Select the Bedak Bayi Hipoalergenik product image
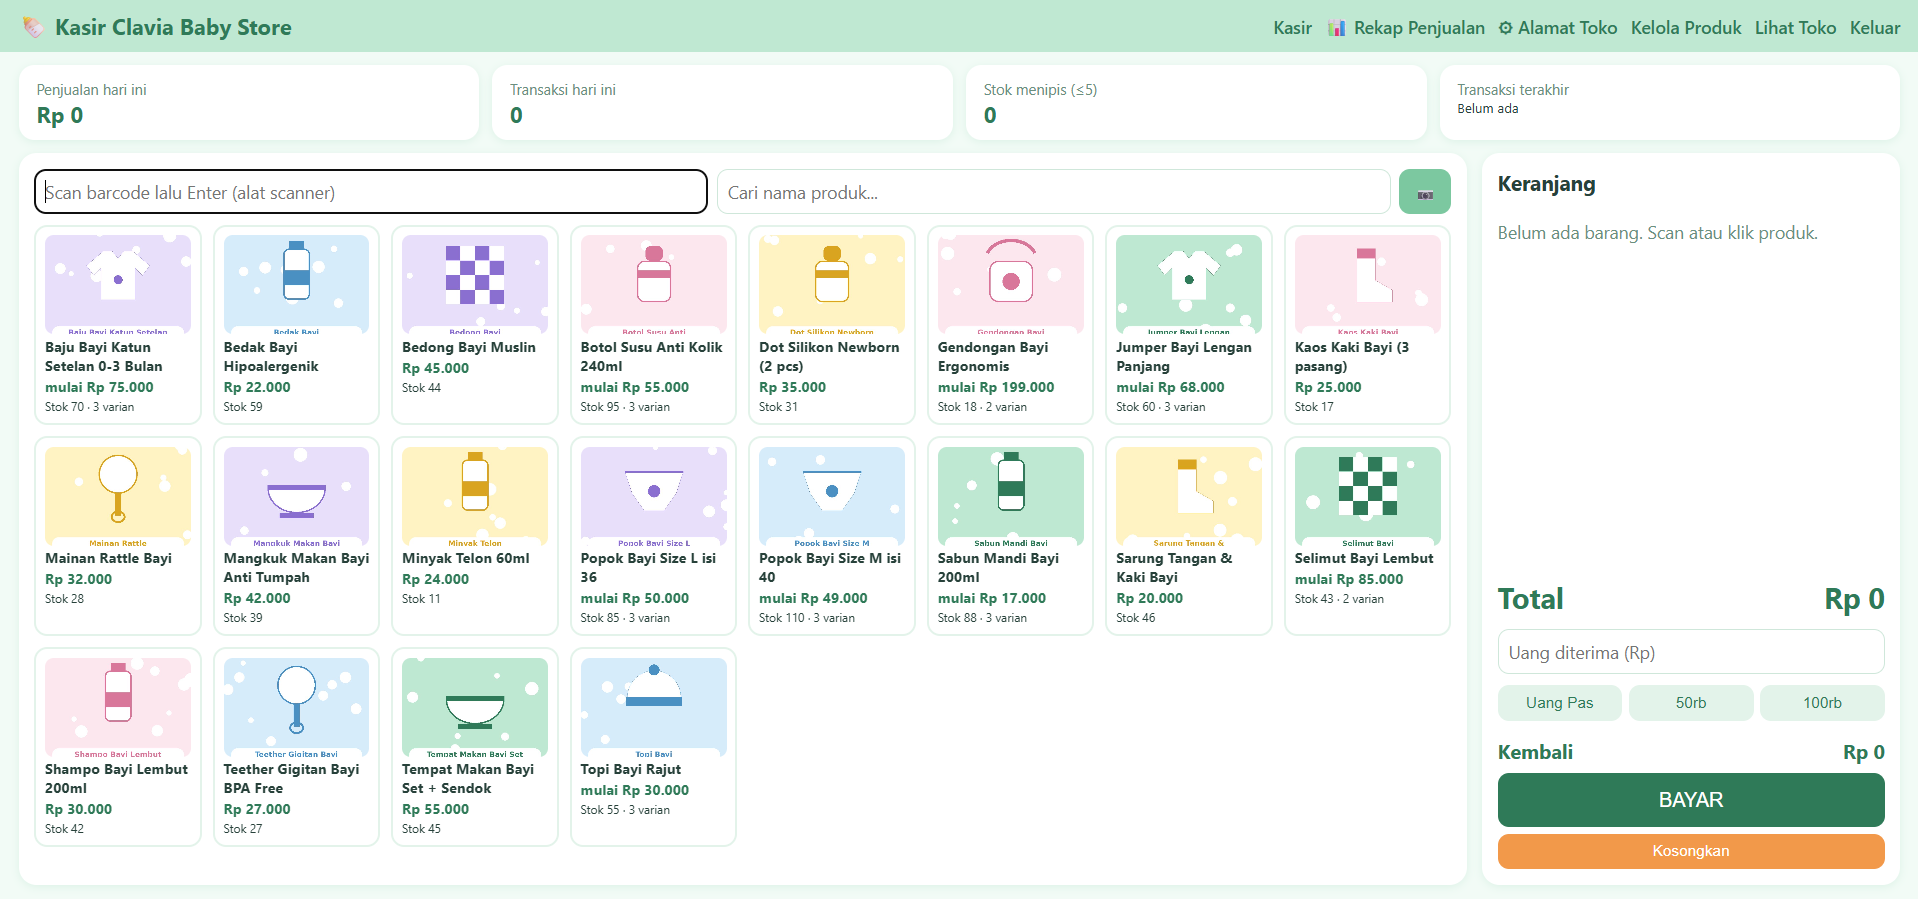Viewport: 1918px width, 899px height. 296,284
